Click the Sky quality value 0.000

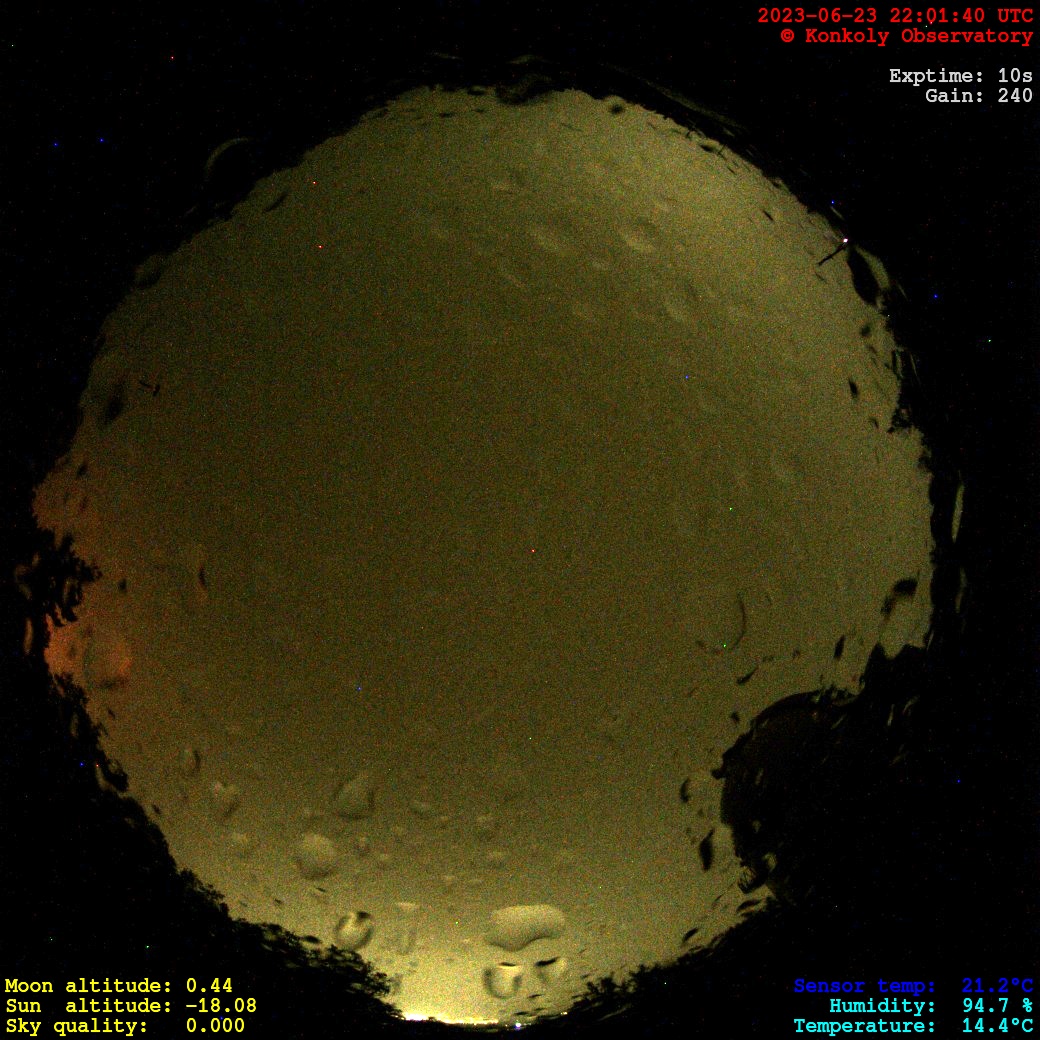pos(215,1026)
